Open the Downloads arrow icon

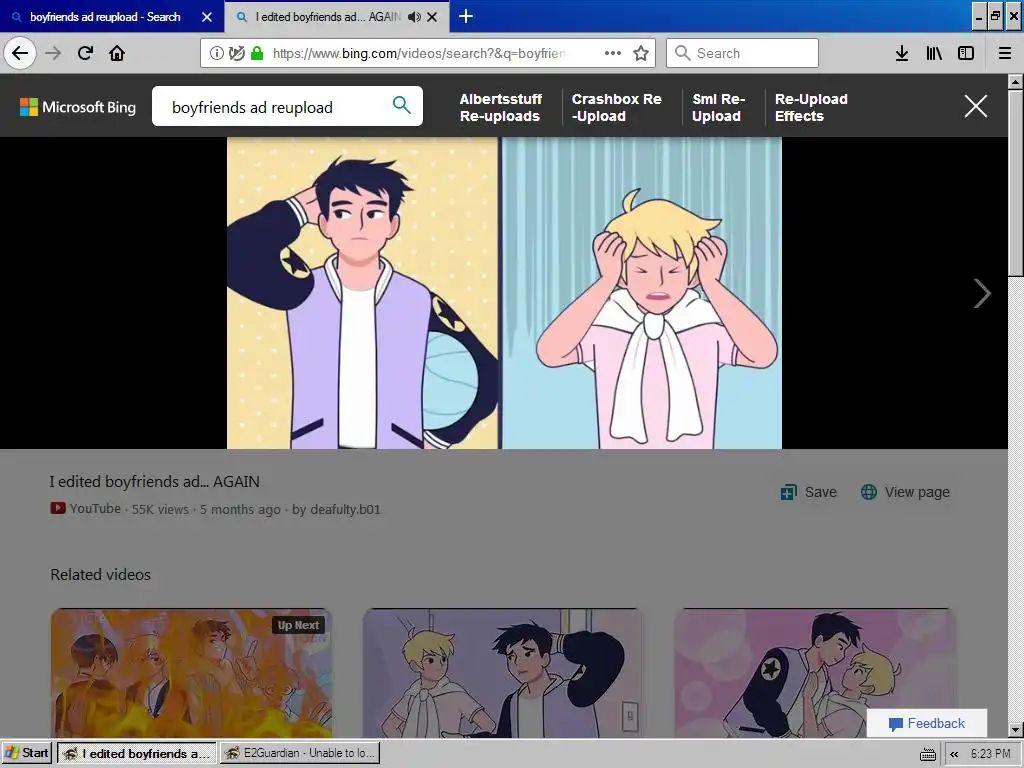(902, 53)
